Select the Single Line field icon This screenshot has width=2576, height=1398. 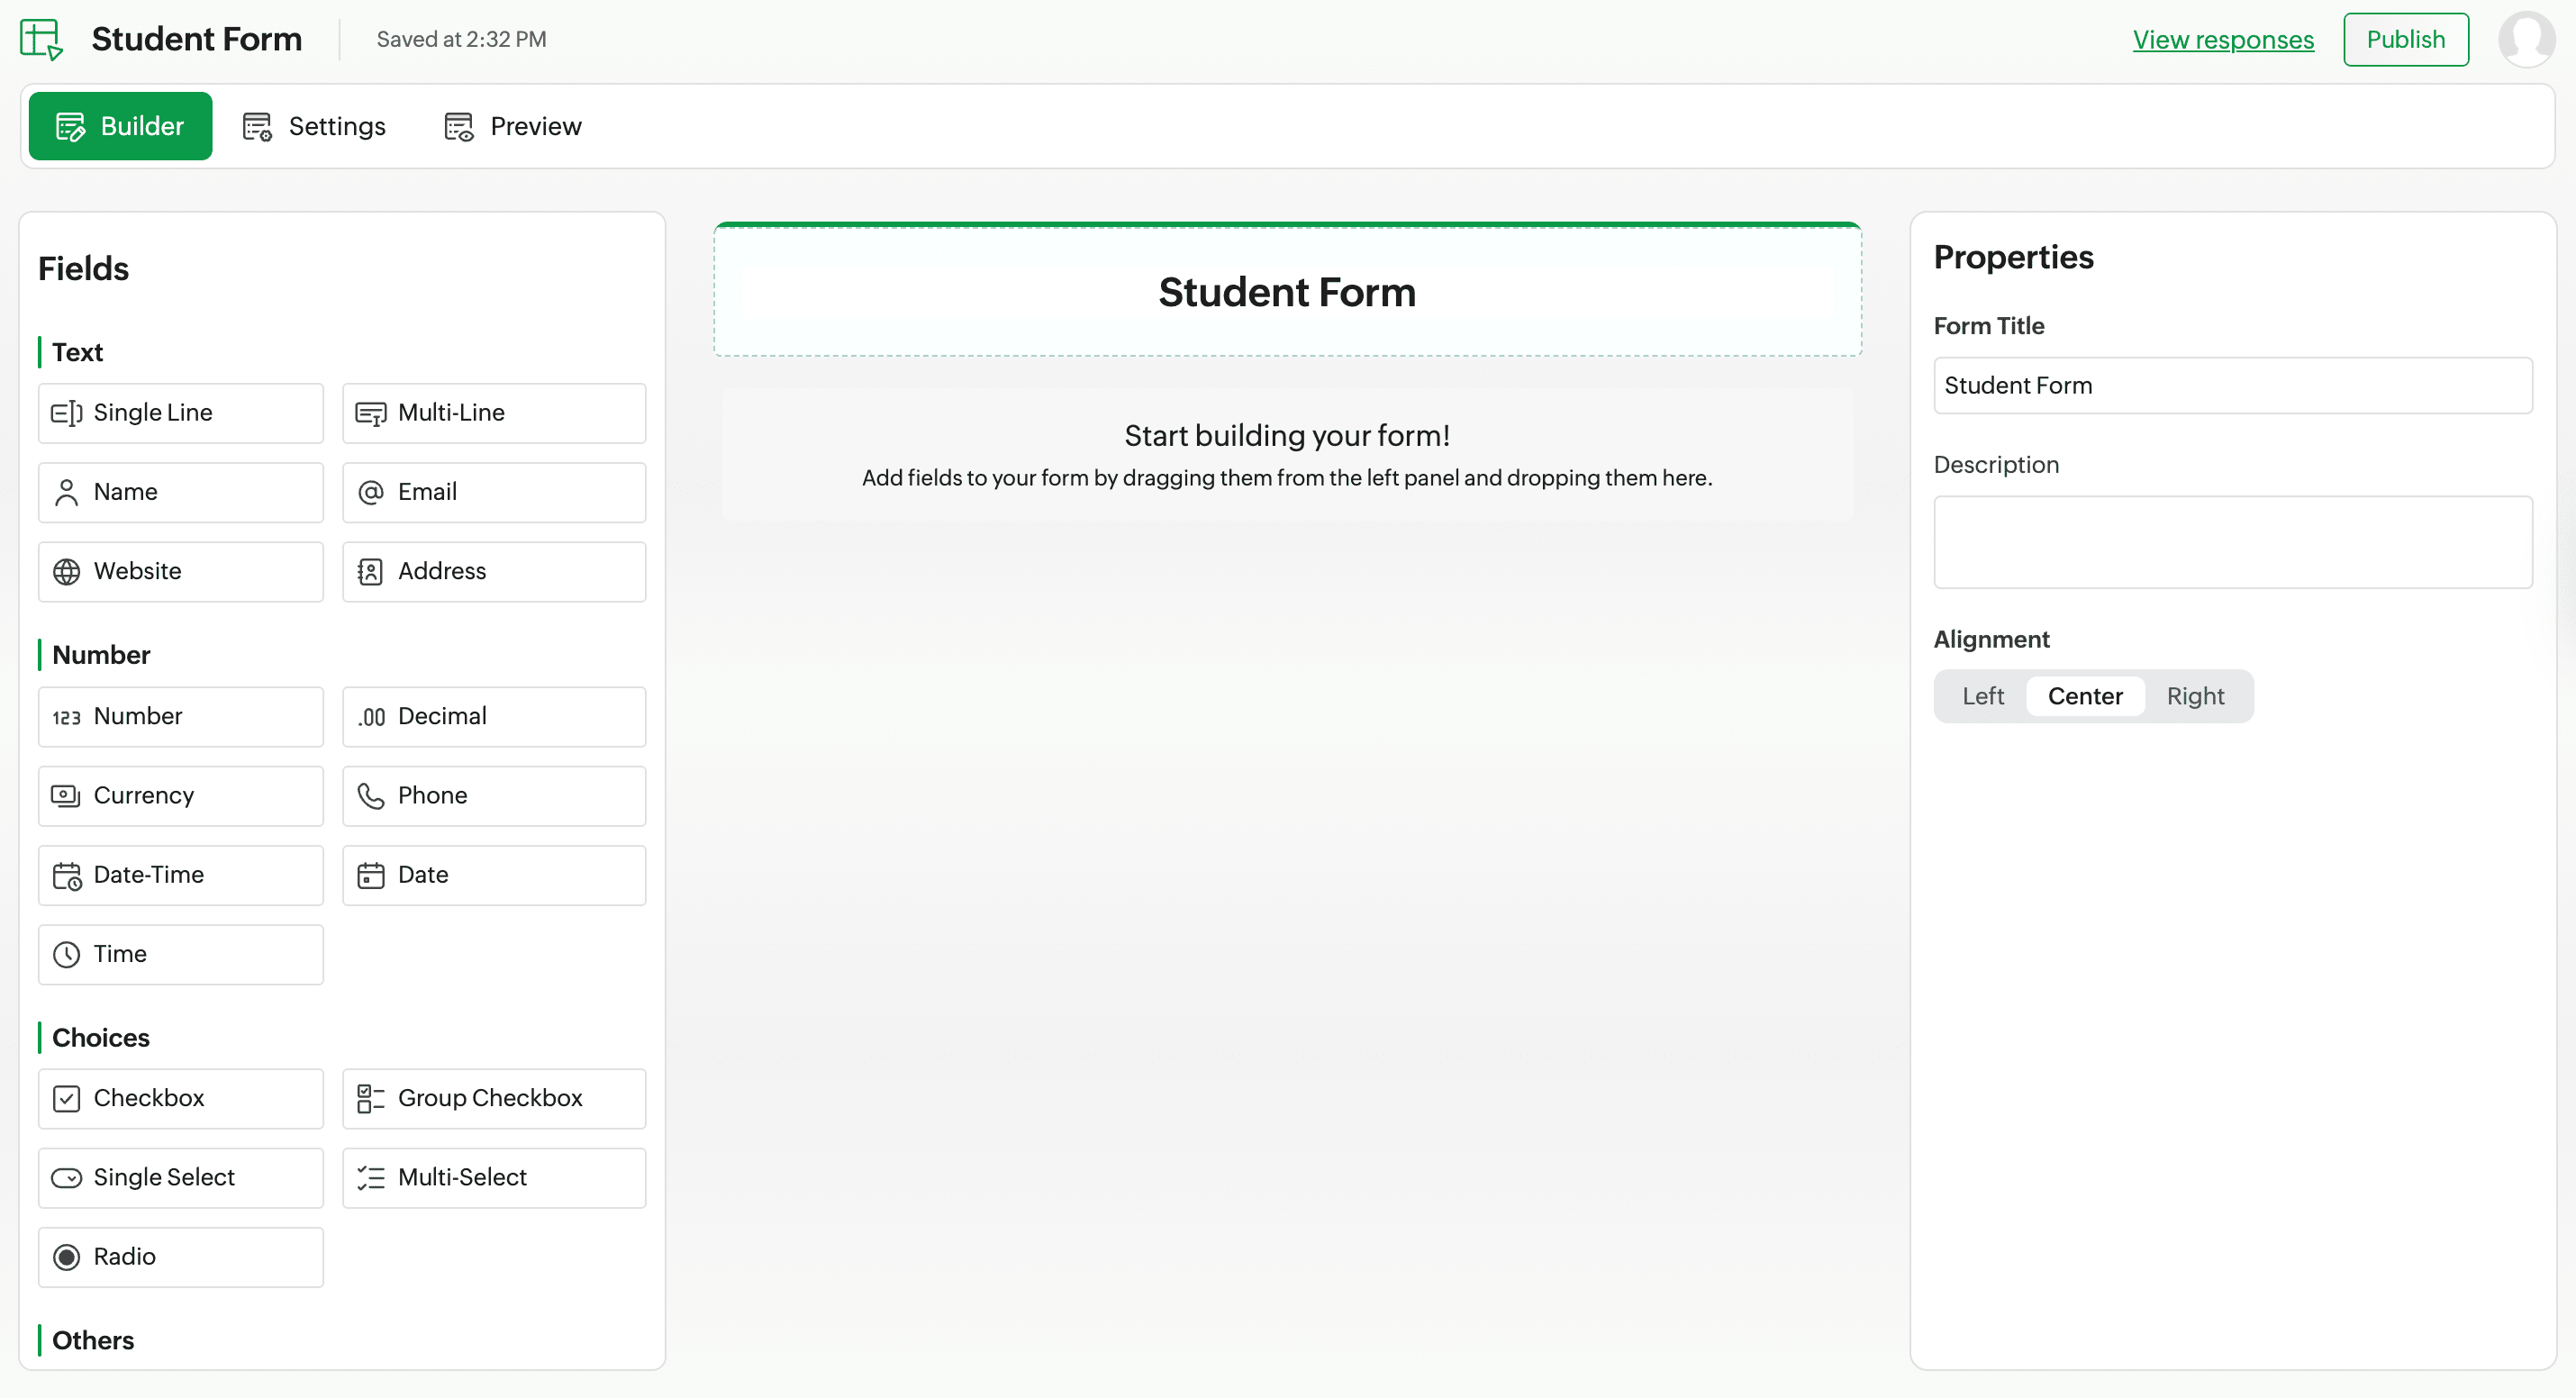pos(67,413)
